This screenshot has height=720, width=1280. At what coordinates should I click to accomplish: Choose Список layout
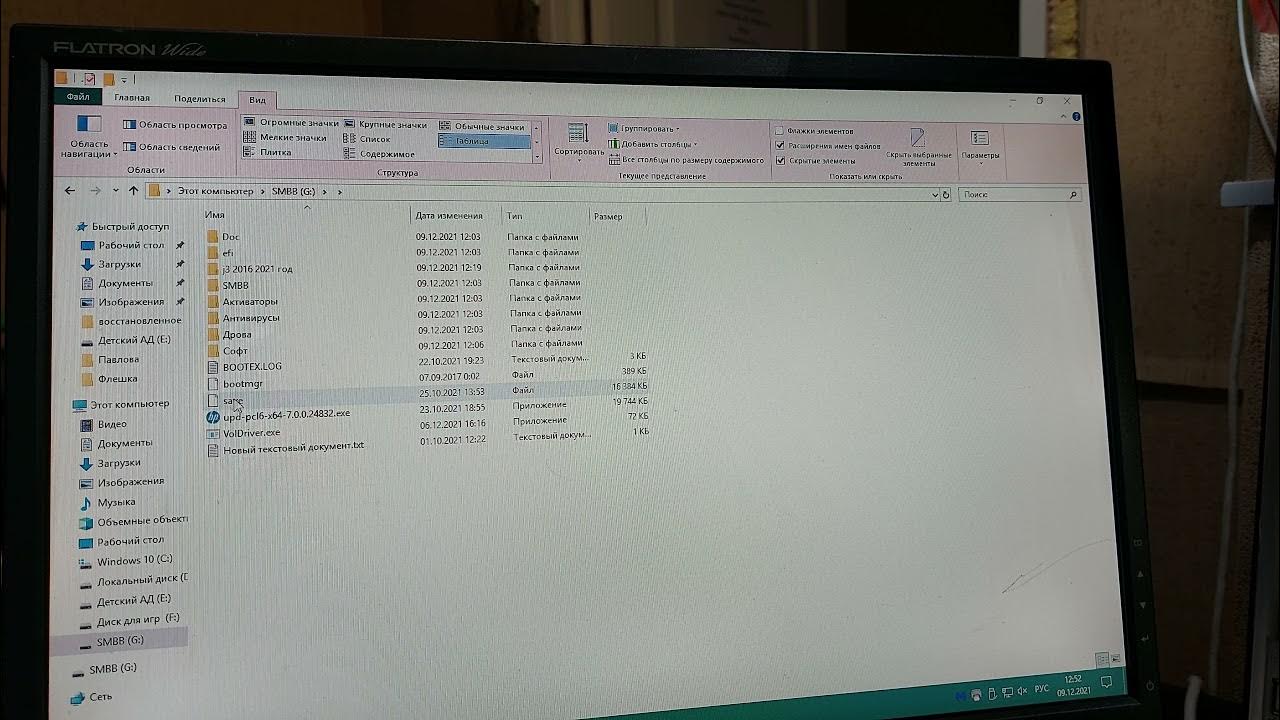click(367, 139)
